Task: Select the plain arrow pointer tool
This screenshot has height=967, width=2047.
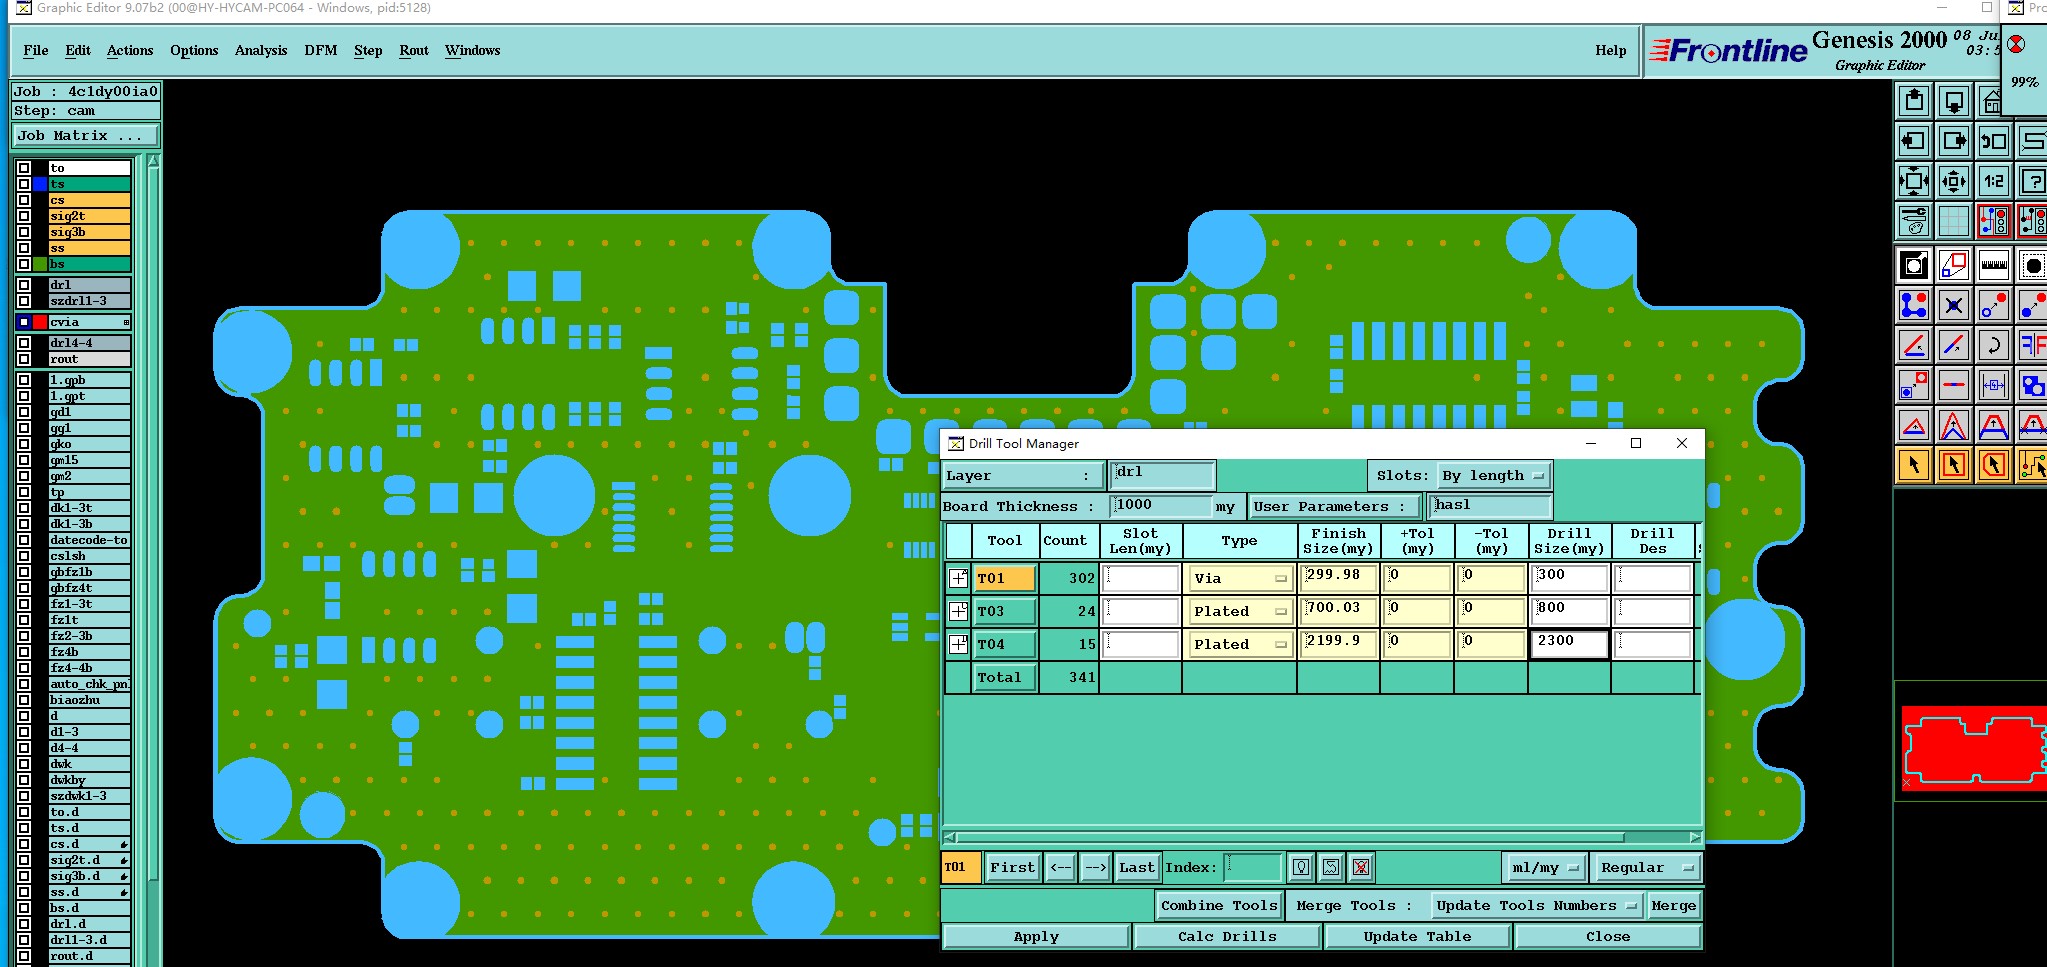Action: point(1914,465)
